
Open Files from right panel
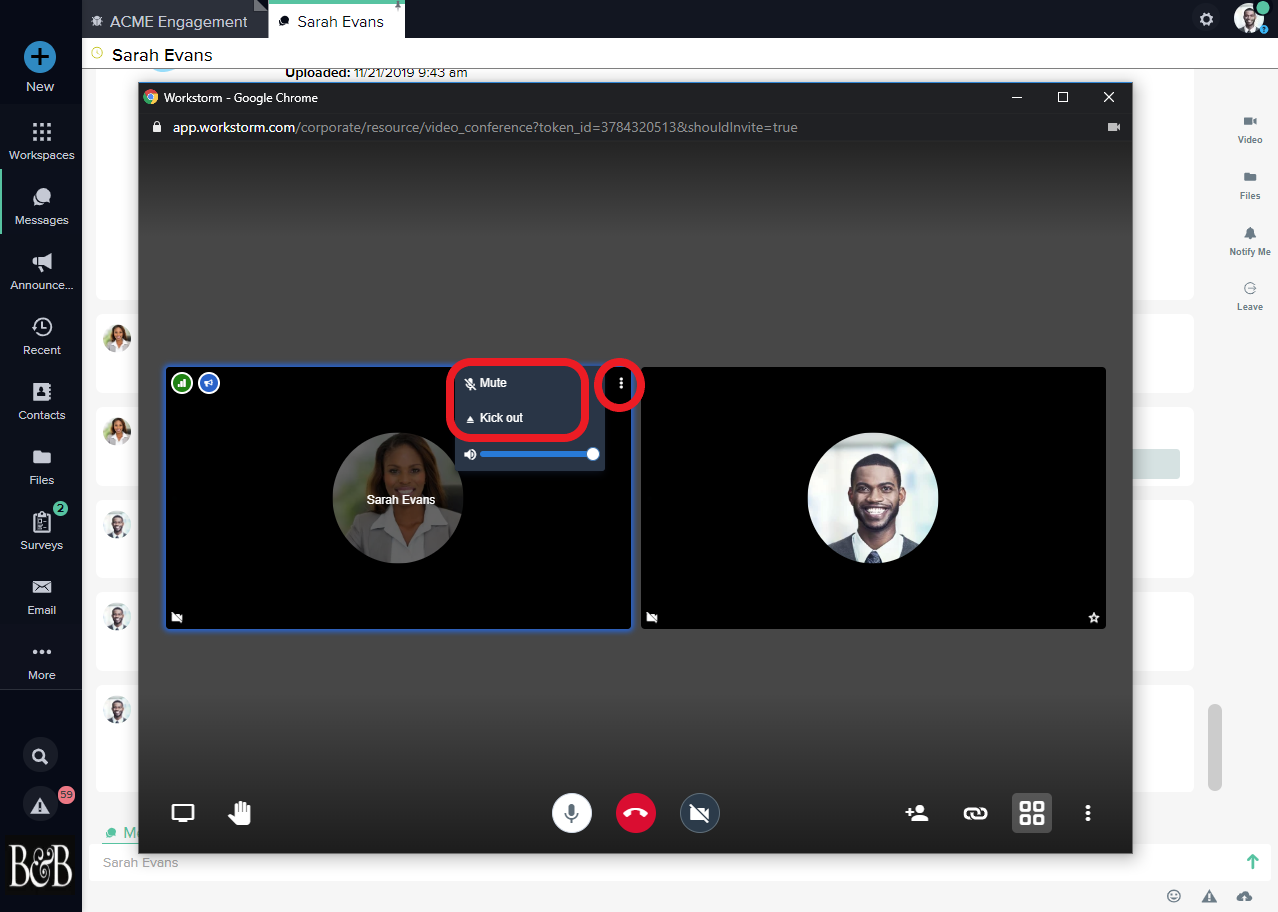coord(1250,185)
